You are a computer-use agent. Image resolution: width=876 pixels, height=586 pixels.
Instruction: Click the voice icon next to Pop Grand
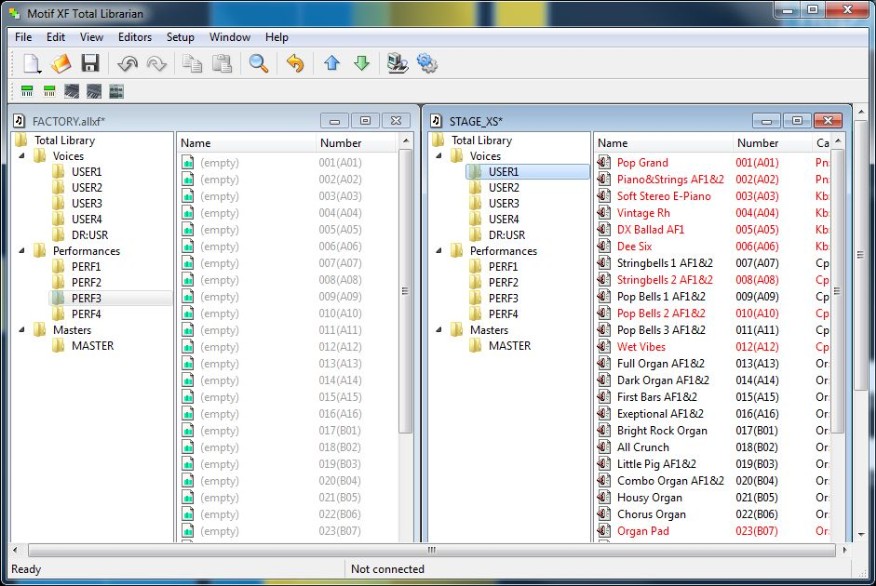pos(603,163)
